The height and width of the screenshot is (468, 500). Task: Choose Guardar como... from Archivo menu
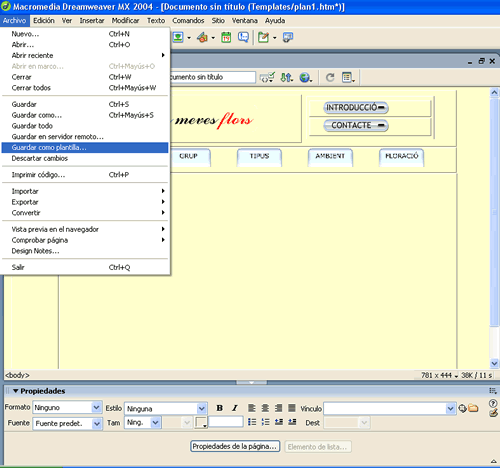(85, 115)
